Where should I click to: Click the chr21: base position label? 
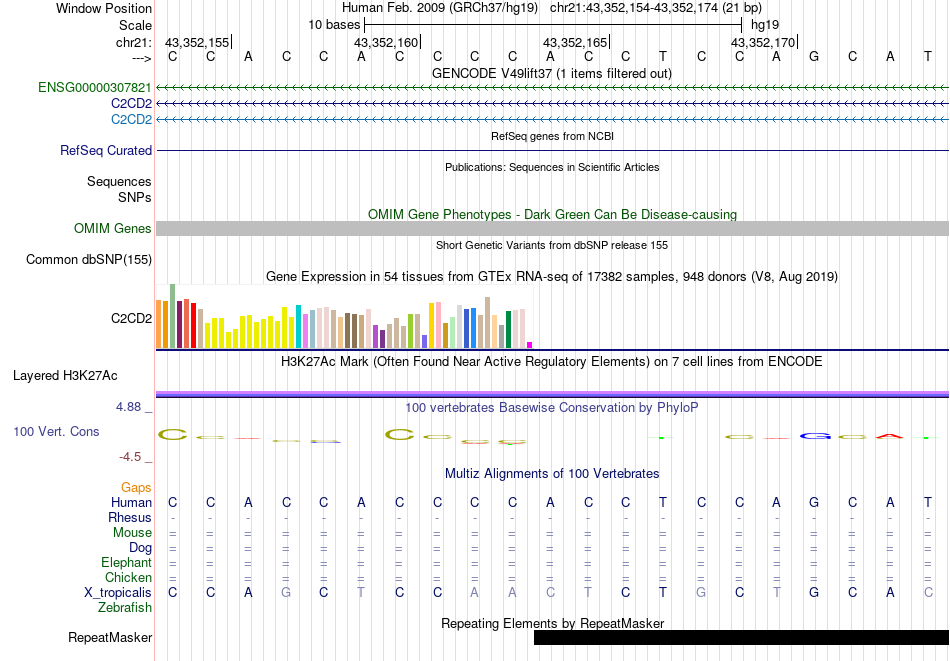click(x=134, y=42)
